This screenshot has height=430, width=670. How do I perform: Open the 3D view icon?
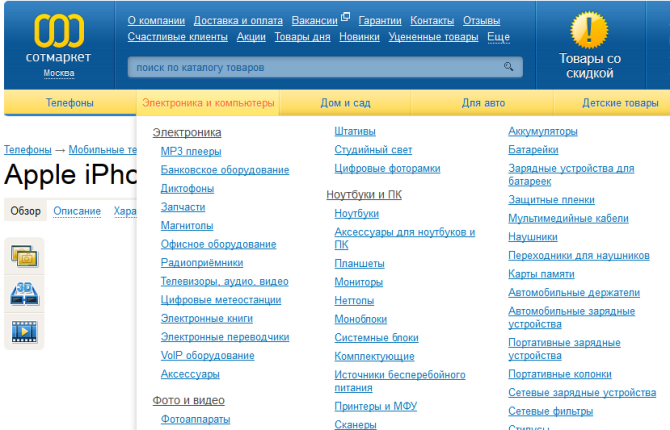pos(24,294)
